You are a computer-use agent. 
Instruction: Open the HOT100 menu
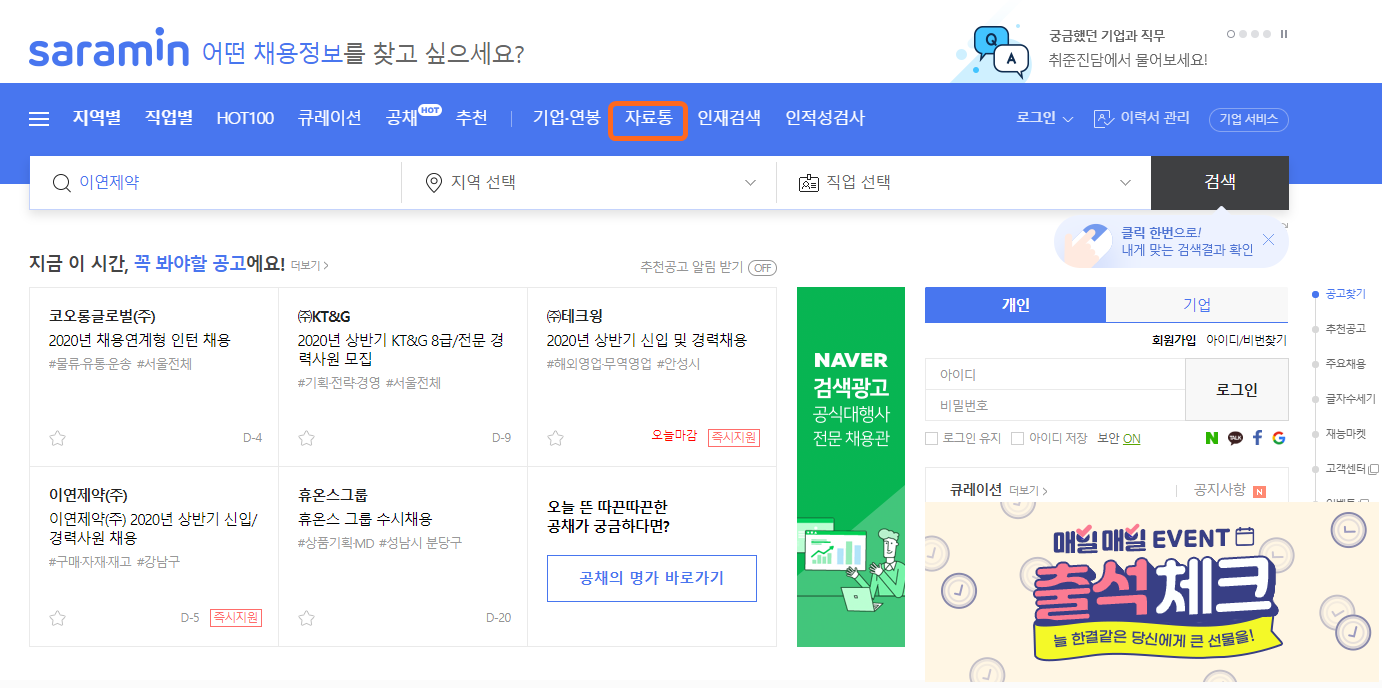245,118
